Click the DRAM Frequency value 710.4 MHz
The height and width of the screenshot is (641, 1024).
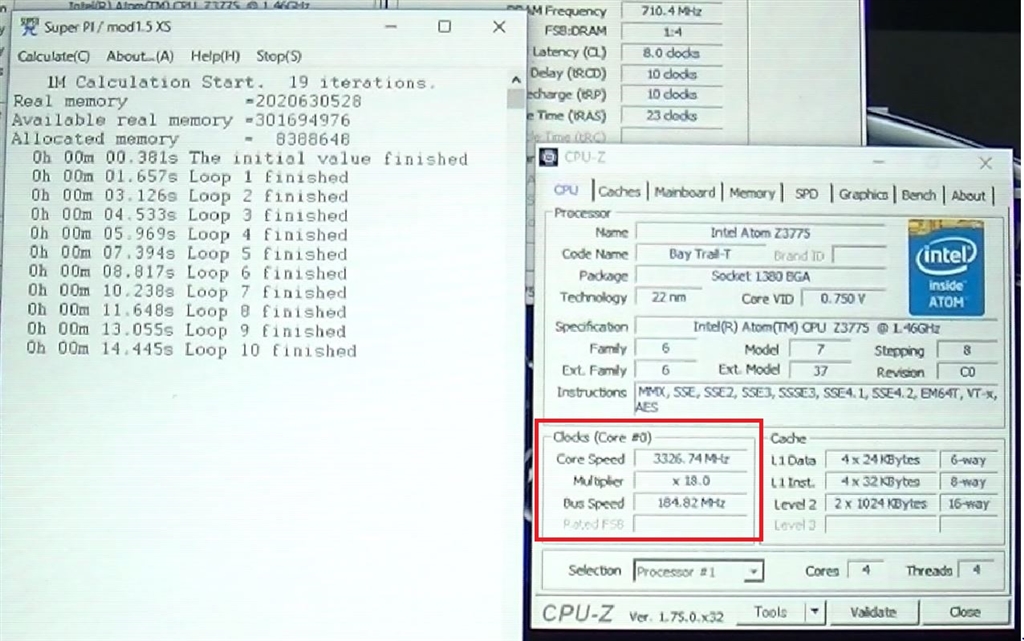coord(671,11)
